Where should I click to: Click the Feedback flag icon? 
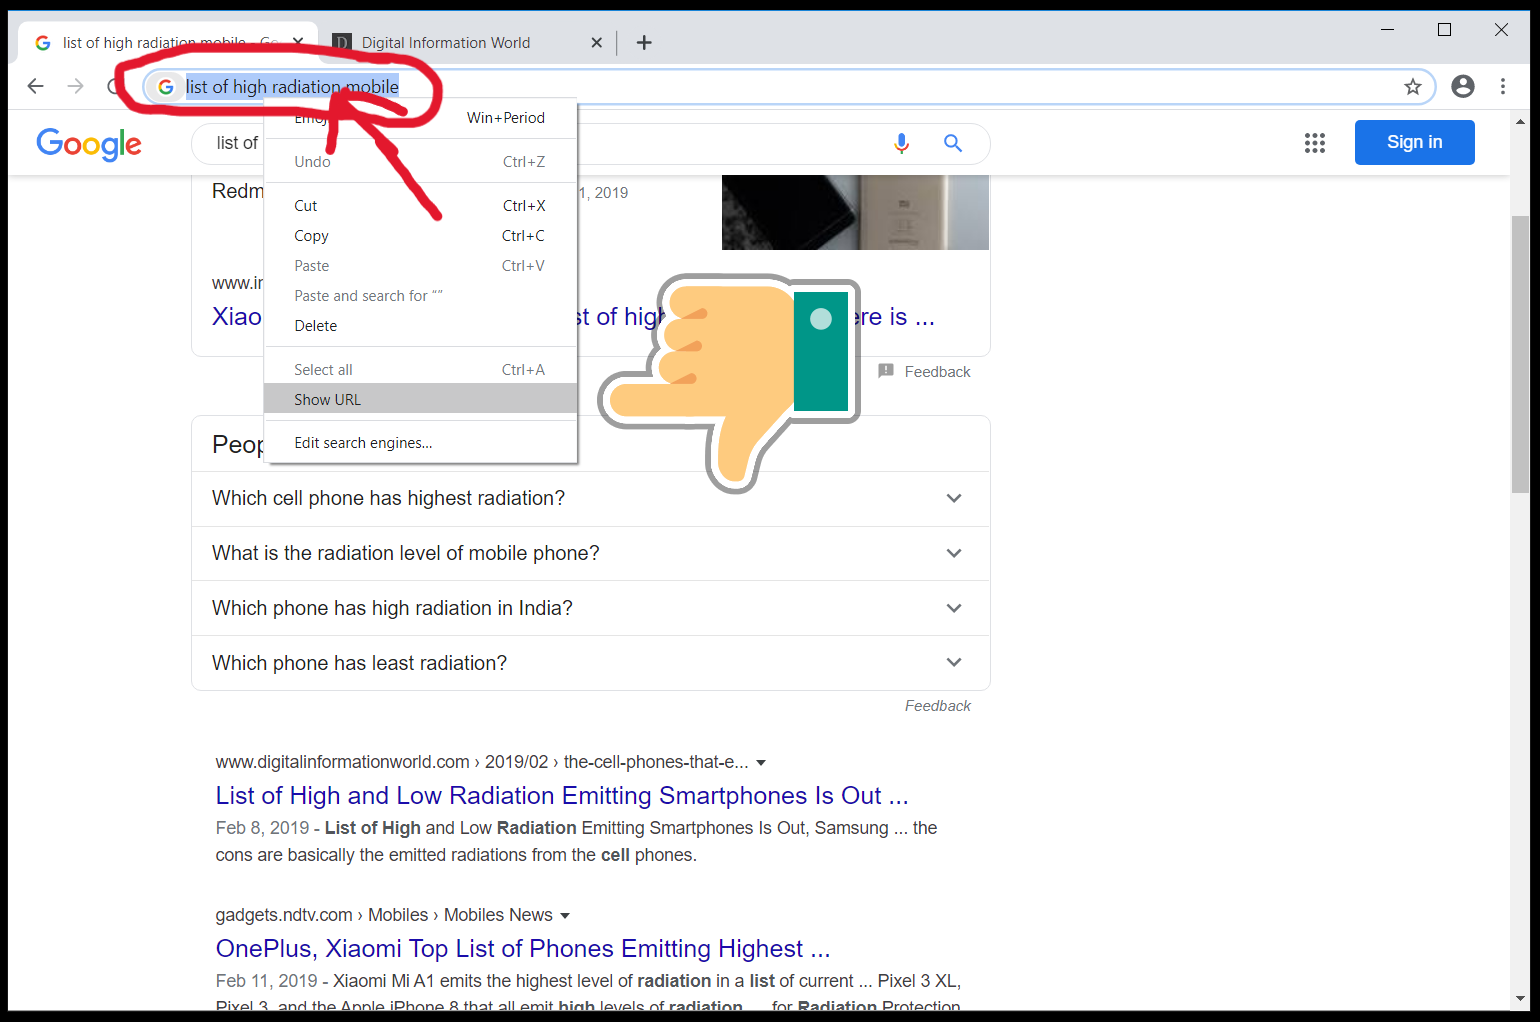[x=886, y=371]
